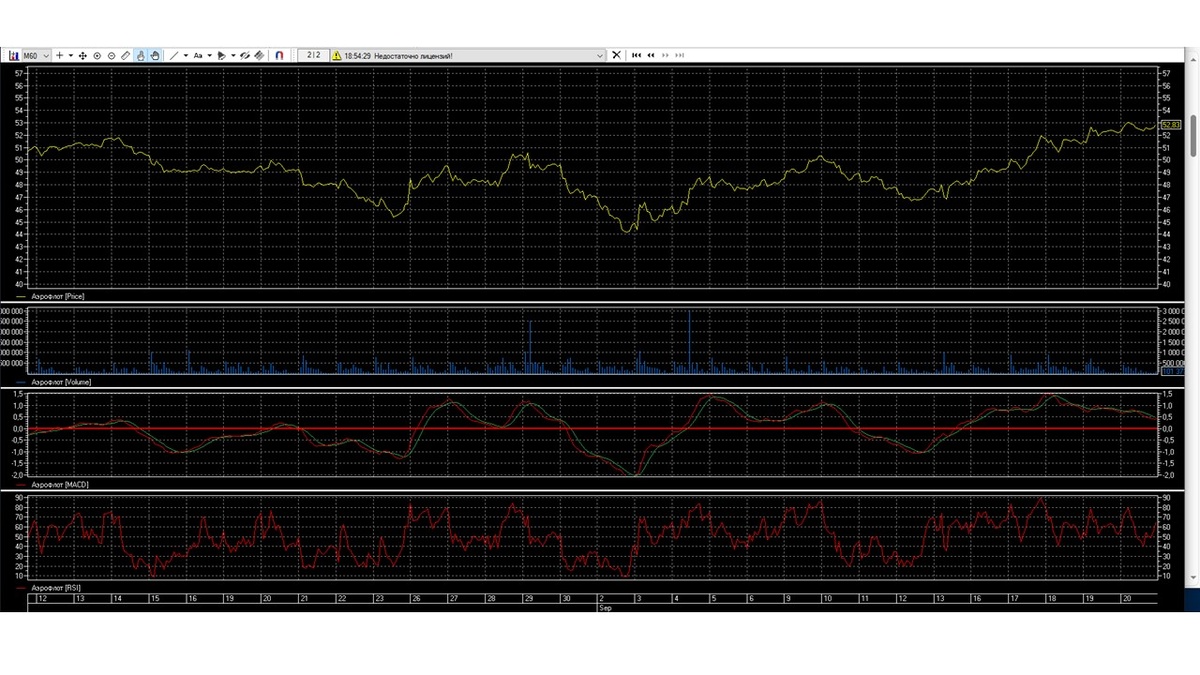Click the Sep month label on time axis
The width and height of the screenshot is (1200, 675).
604,607
